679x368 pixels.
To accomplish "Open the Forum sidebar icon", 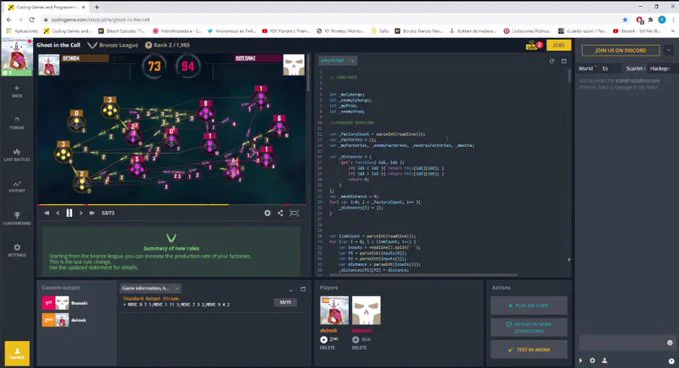I will pyautogui.click(x=17, y=123).
